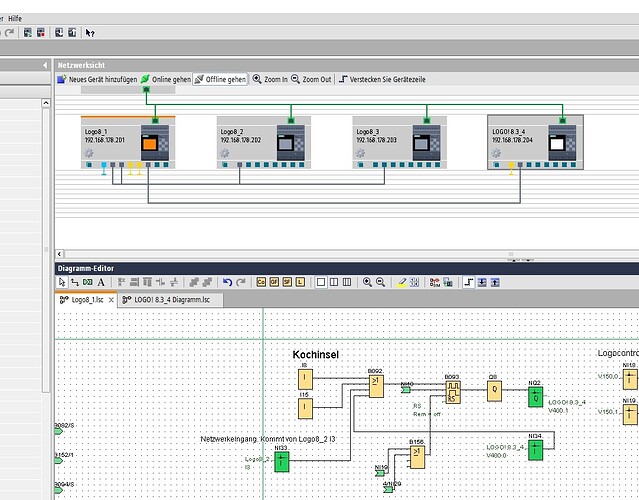Select the green NQ2 network output block
This screenshot has width=639, height=500.
[x=535, y=396]
